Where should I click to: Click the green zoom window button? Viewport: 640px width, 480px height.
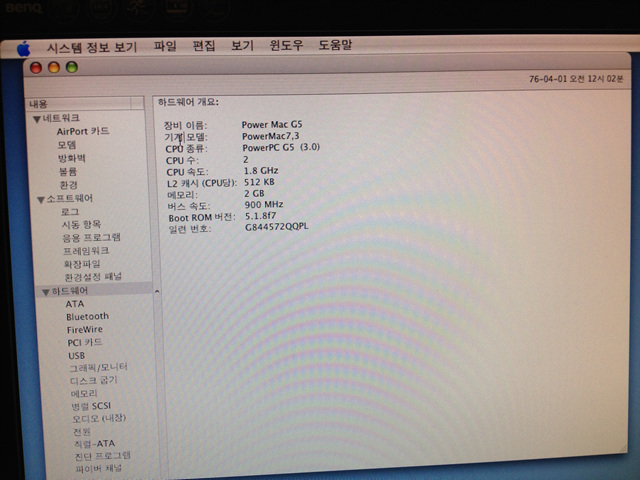pos(71,67)
